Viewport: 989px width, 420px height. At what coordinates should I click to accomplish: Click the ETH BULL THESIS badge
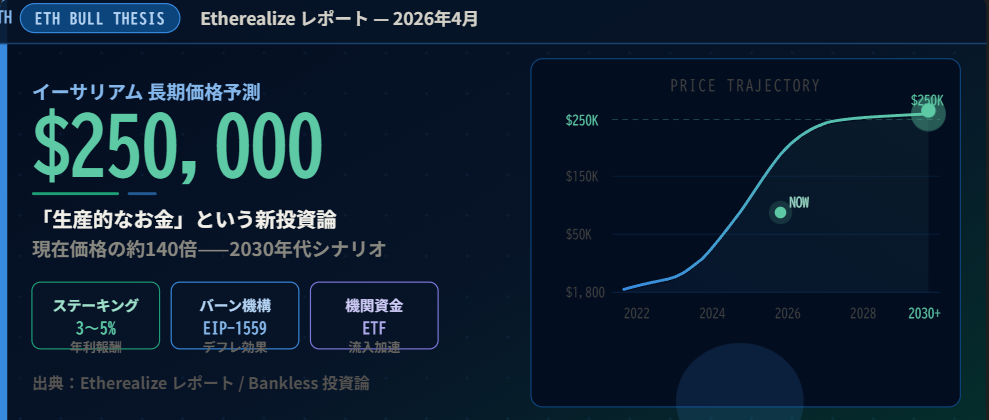coord(99,19)
